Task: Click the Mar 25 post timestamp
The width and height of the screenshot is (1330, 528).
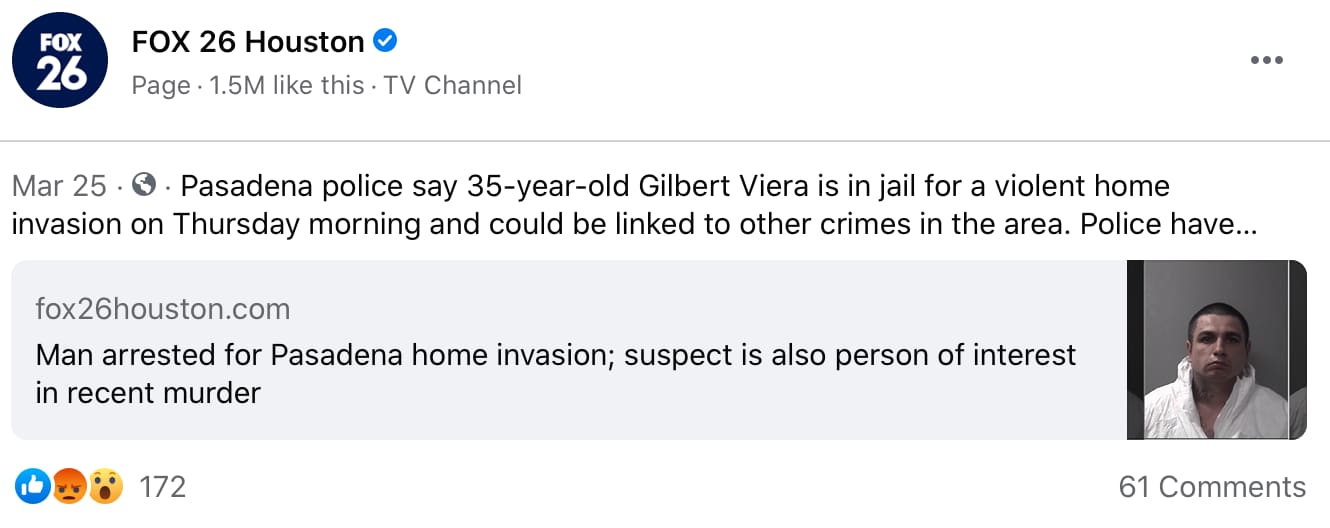Action: pos(59,186)
